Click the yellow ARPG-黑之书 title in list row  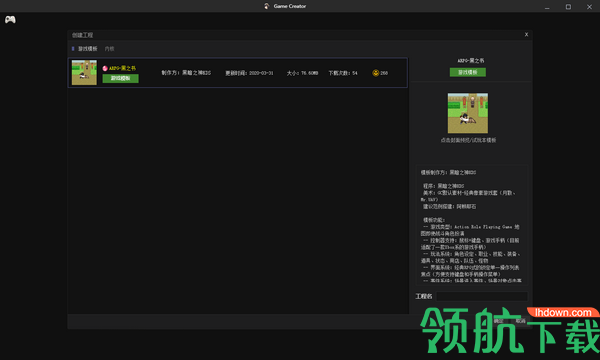122,68
